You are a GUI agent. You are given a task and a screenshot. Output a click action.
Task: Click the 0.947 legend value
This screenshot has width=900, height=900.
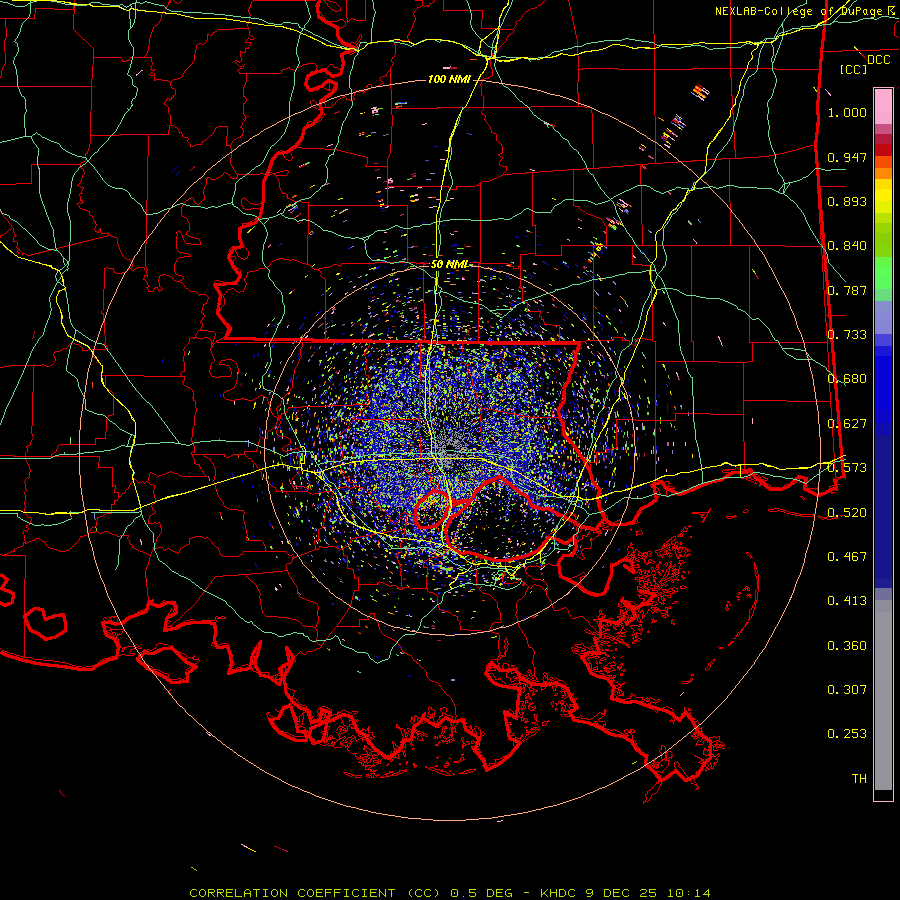click(847, 157)
